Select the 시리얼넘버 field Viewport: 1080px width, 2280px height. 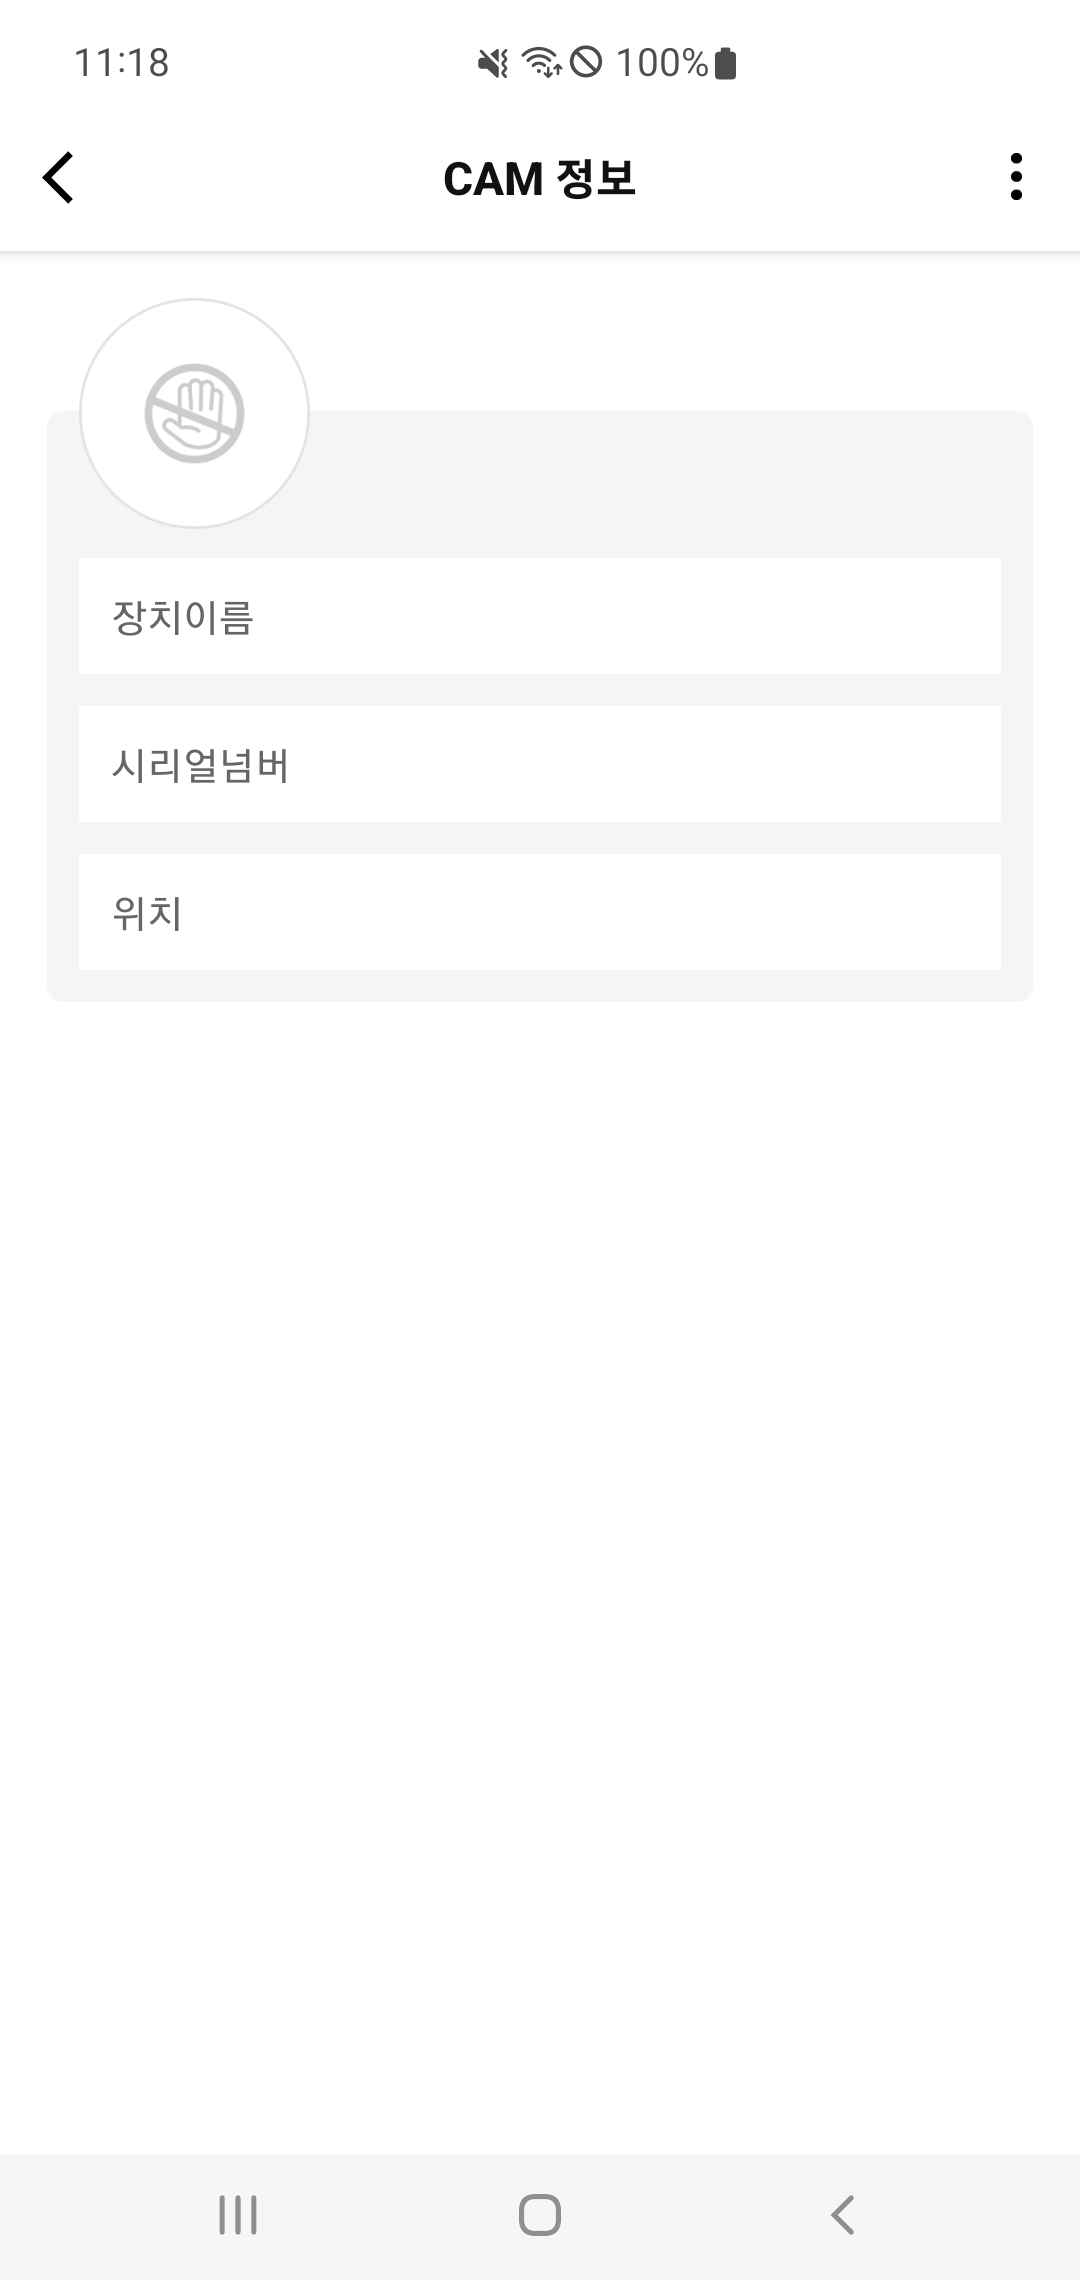[x=540, y=764]
